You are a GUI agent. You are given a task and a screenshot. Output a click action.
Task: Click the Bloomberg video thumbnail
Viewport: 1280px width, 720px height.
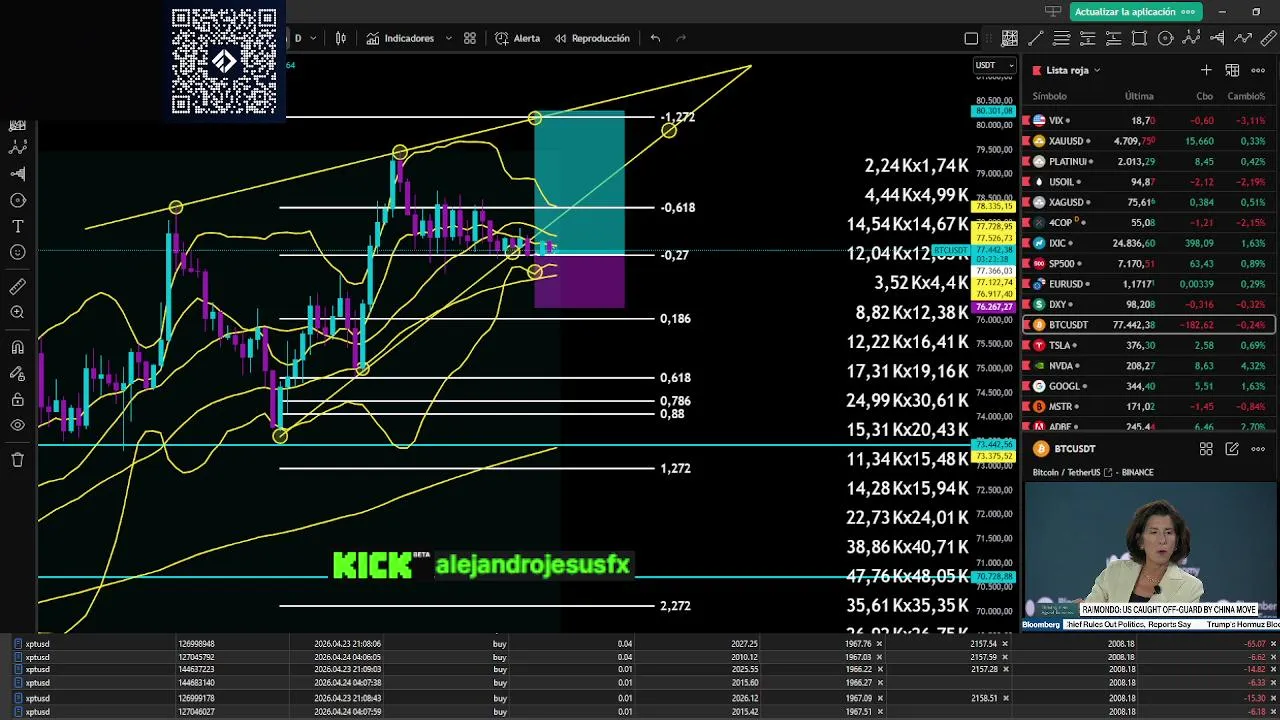(1150, 556)
